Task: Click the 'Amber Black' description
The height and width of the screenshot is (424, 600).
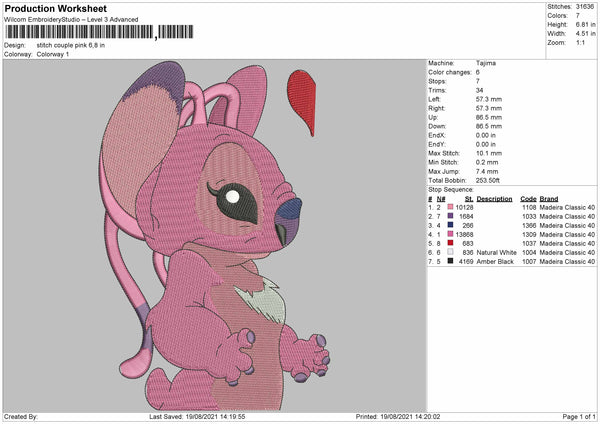Action: point(495,262)
